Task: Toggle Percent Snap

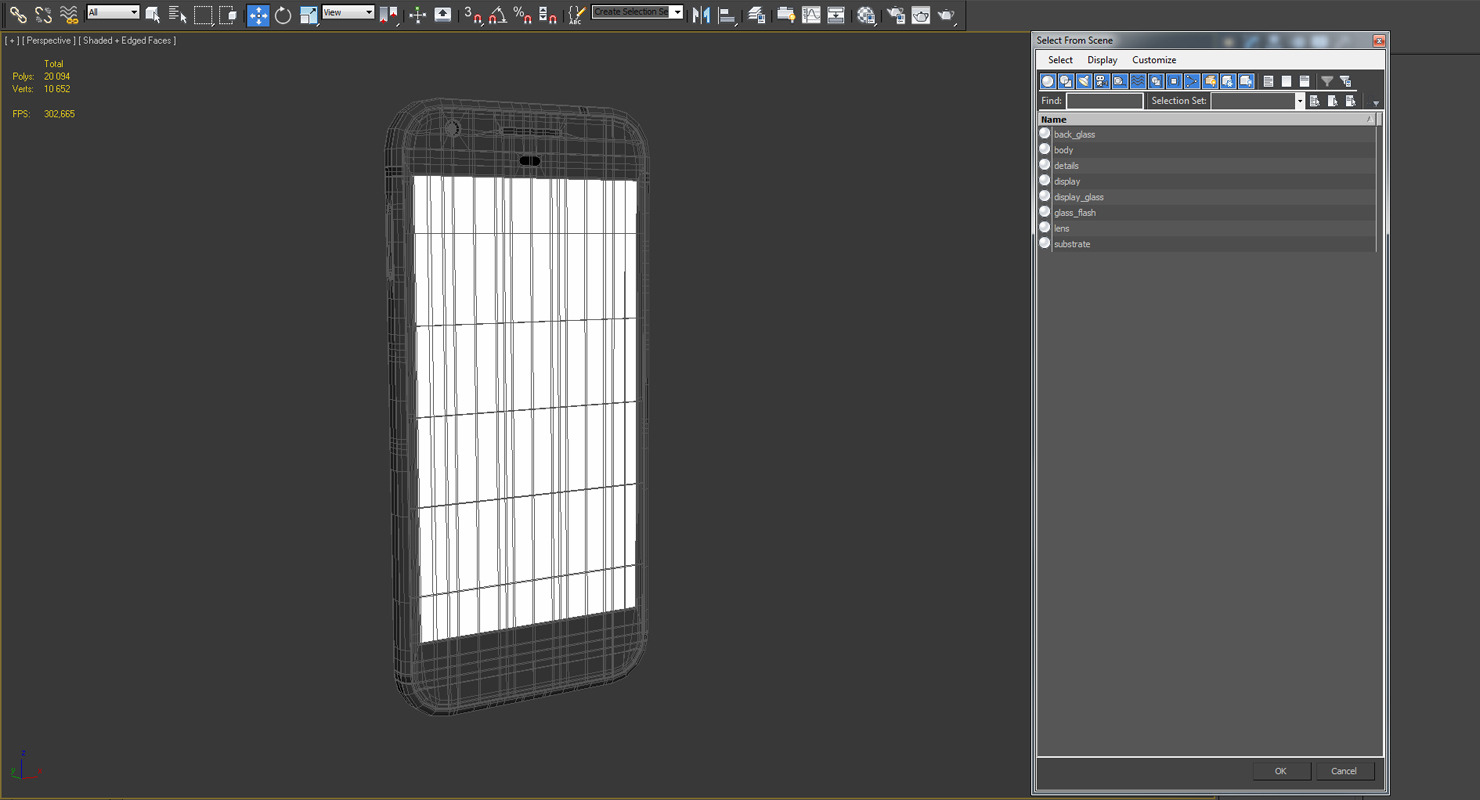Action: pyautogui.click(x=523, y=15)
